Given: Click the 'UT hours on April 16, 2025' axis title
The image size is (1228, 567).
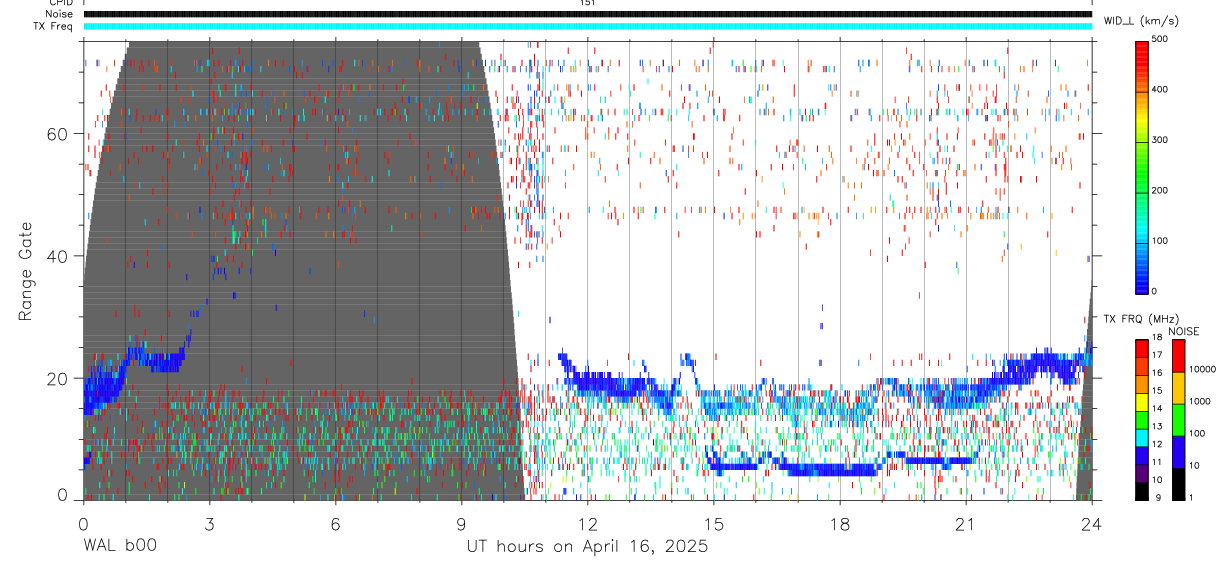Looking at the screenshot, I should (x=587, y=547).
